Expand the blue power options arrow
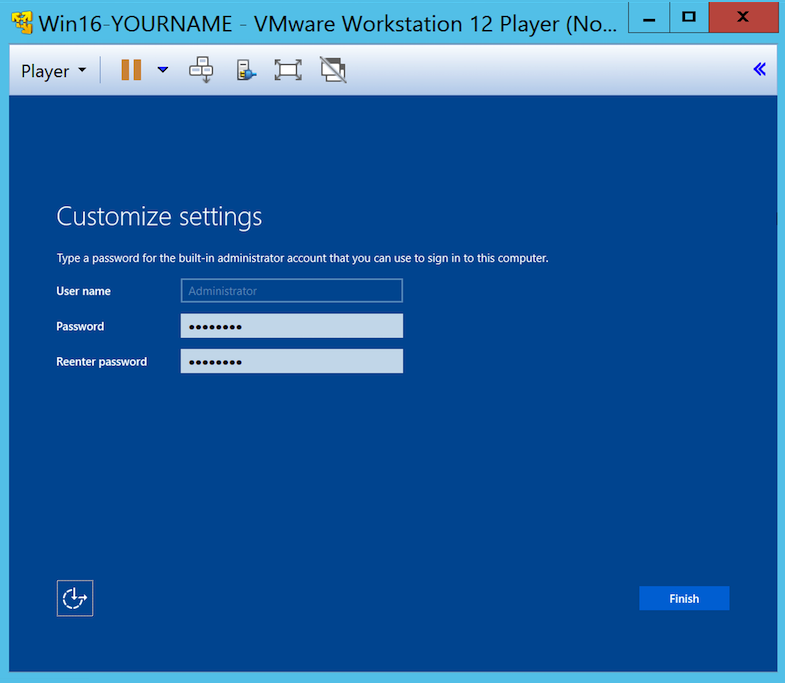This screenshot has height=683, width=785. tap(163, 70)
